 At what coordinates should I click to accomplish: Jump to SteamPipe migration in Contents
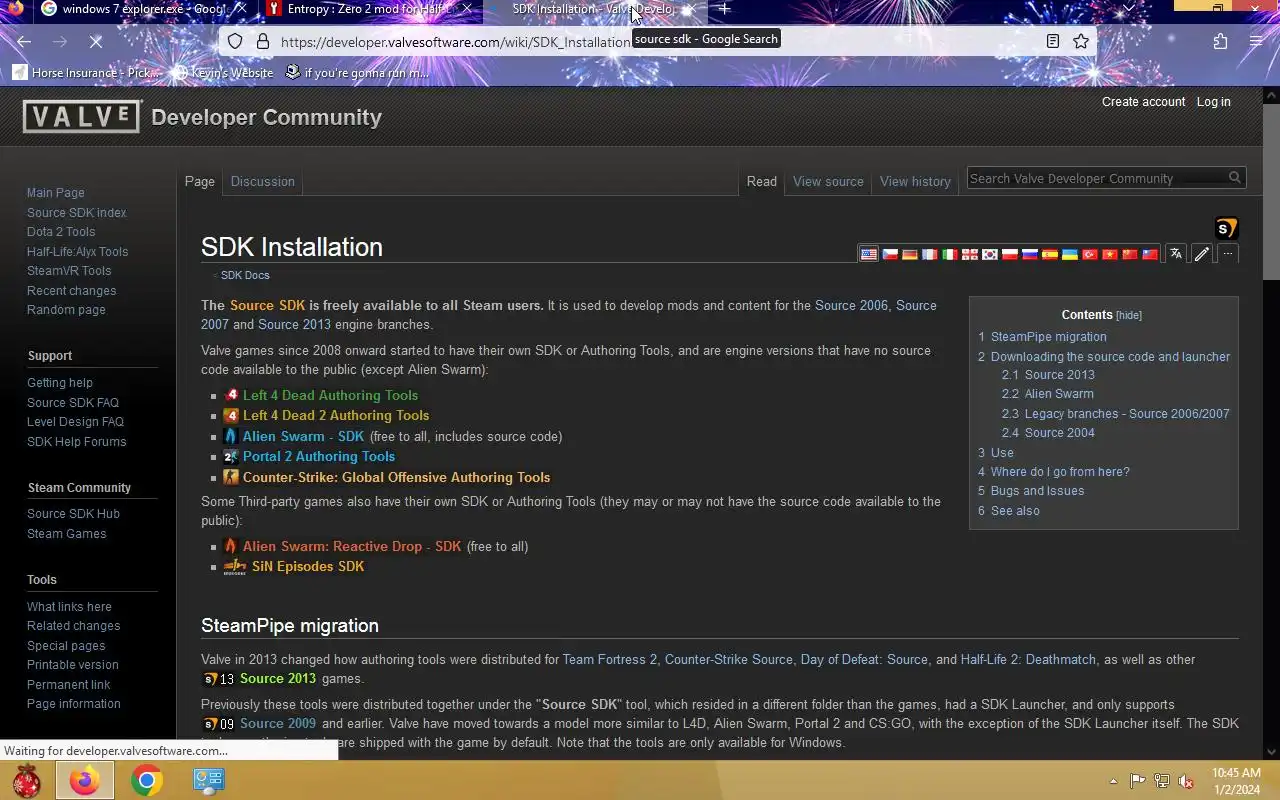point(1048,337)
